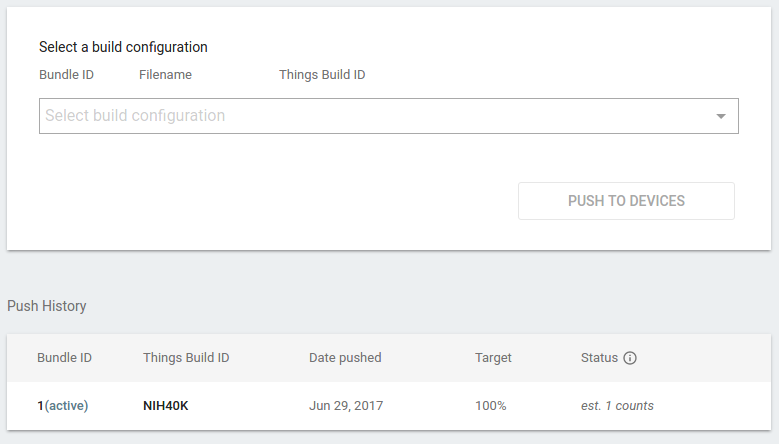Viewport: 779px width, 444px height.
Task: Click the Date pushed column header
Action: tap(345, 358)
